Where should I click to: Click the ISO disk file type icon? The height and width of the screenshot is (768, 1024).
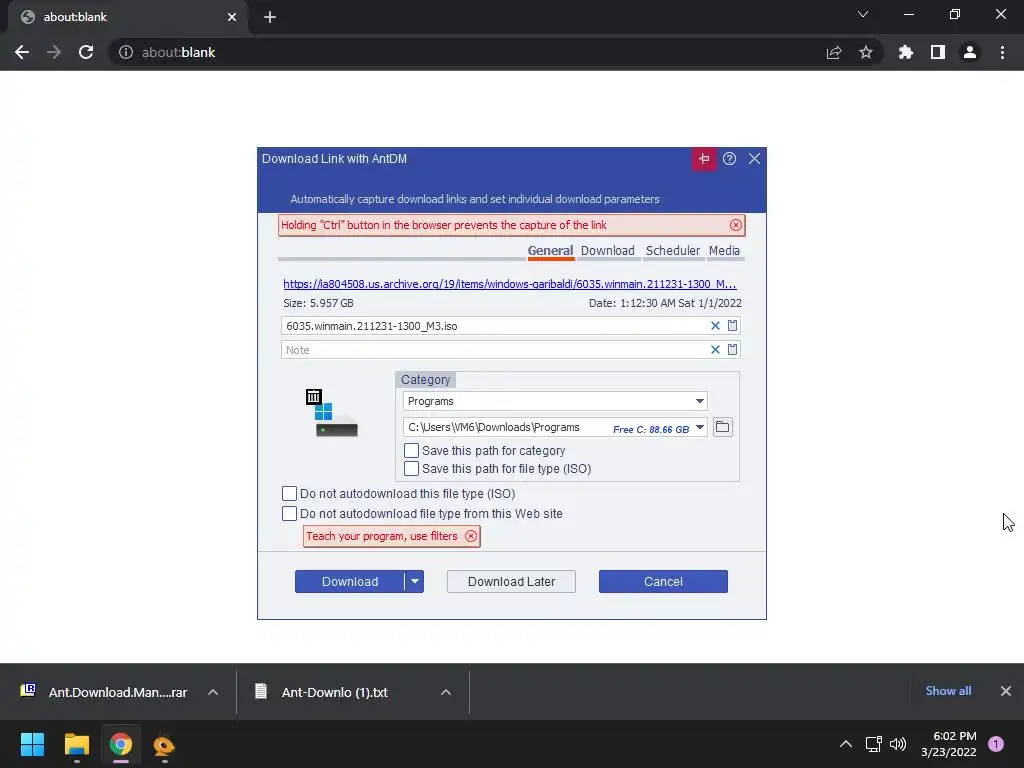[332, 413]
